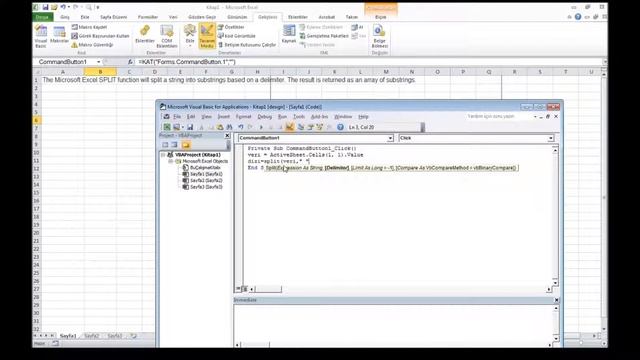Click Toggle Folders in the Project pane
Image resolution: width=640 pixels, height=360 pixels.
(x=186, y=145)
